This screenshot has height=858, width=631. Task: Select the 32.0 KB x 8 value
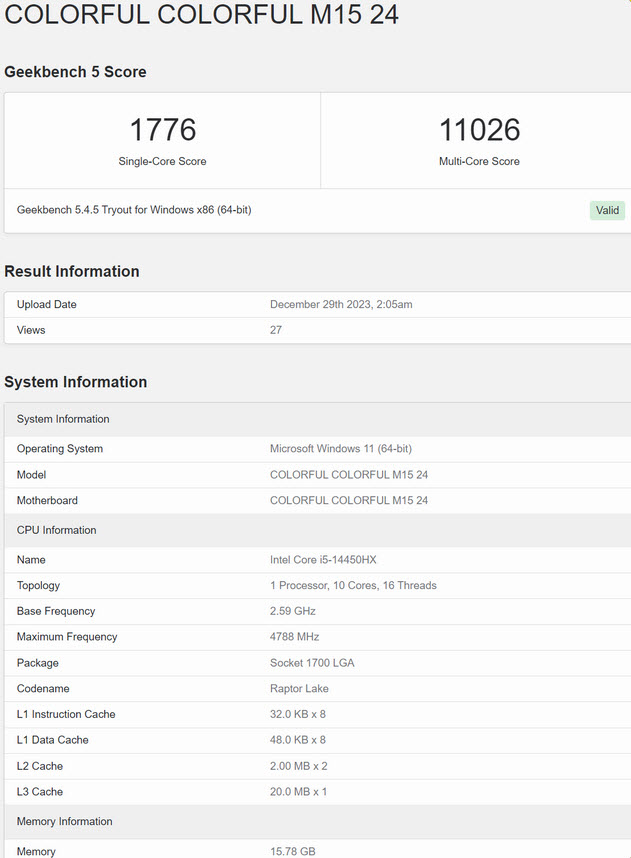click(x=298, y=715)
